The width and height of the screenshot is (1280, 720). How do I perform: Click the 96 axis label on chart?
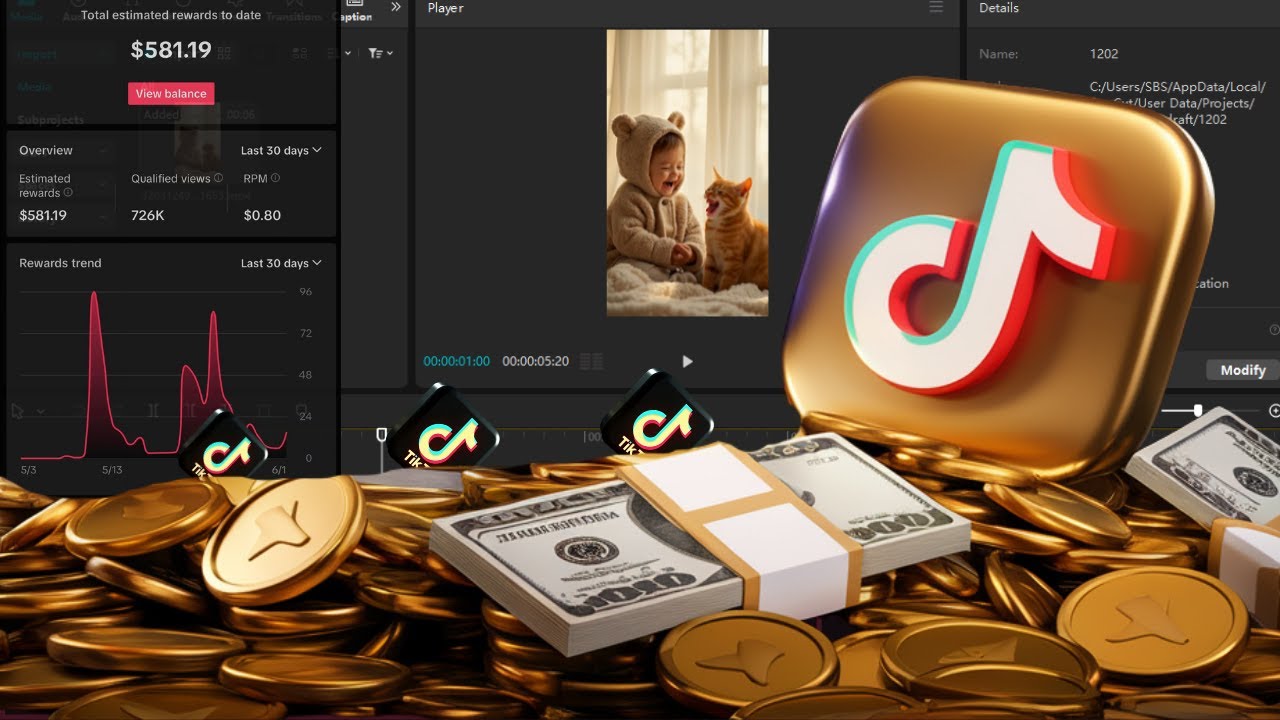(x=306, y=292)
